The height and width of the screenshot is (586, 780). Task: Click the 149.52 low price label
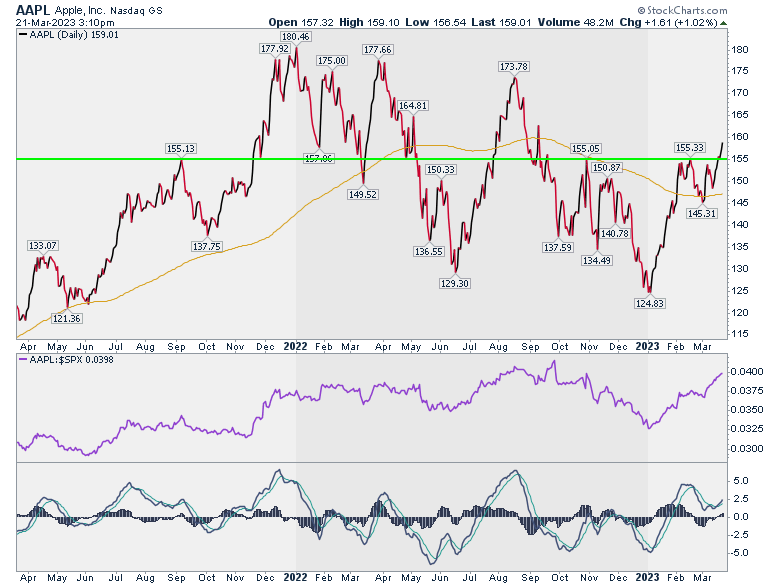(x=363, y=195)
